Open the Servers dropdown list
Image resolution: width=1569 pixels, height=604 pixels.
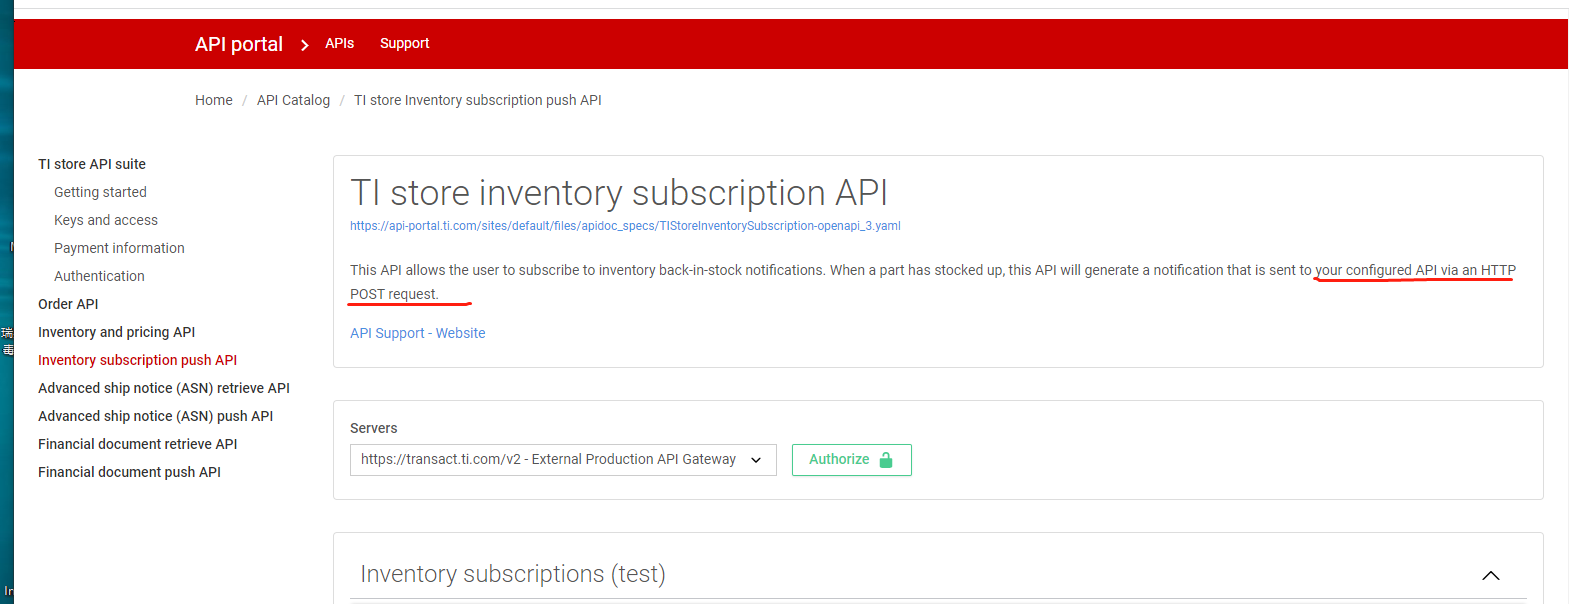pos(563,460)
